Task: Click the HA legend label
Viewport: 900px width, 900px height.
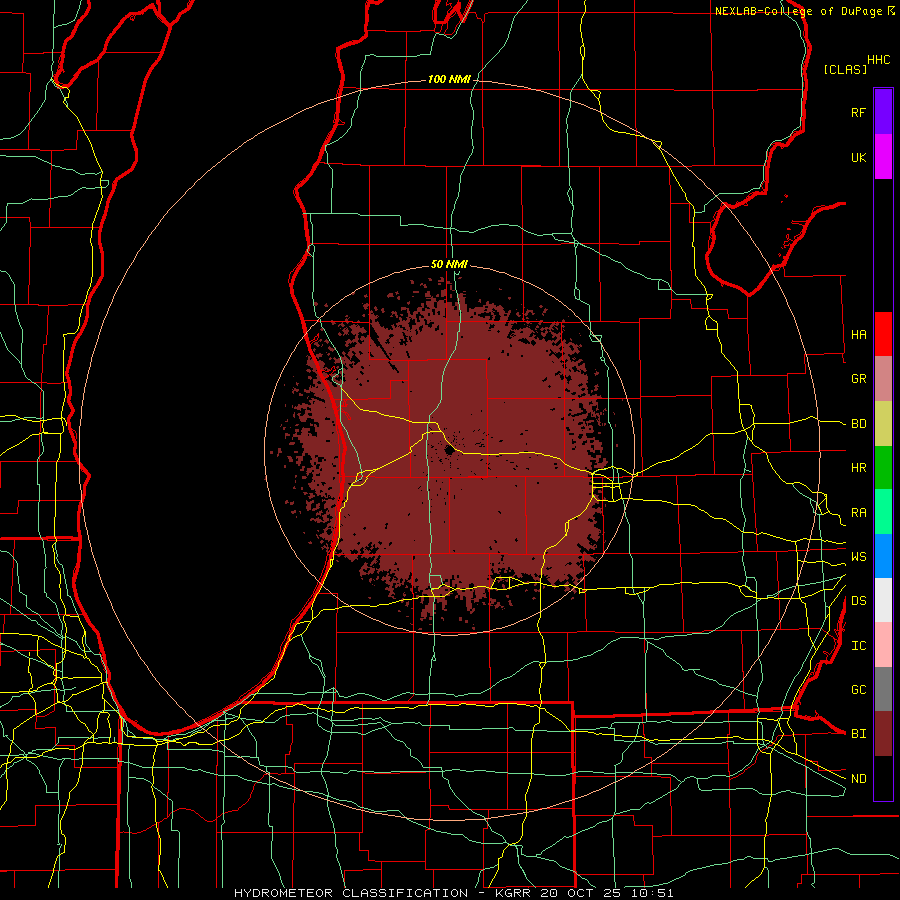Action: [x=858, y=335]
